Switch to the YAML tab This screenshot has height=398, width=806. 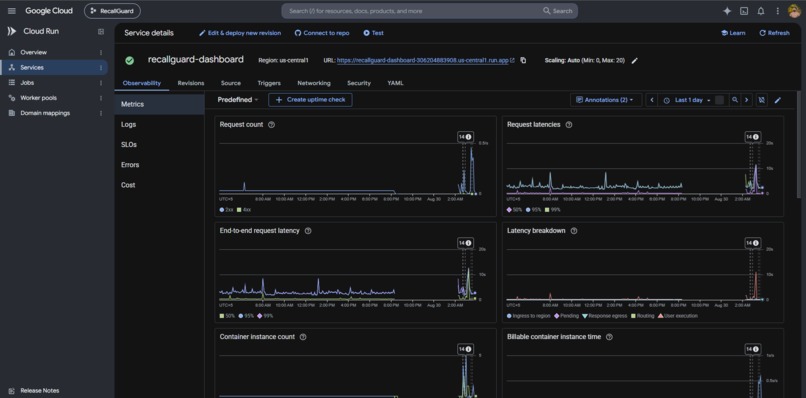[x=395, y=83]
